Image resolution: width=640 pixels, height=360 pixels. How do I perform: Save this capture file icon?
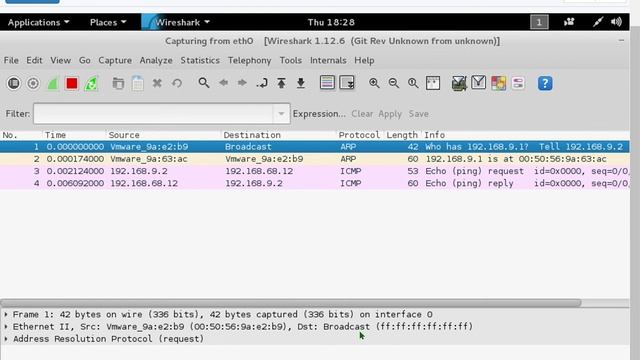pos(138,83)
